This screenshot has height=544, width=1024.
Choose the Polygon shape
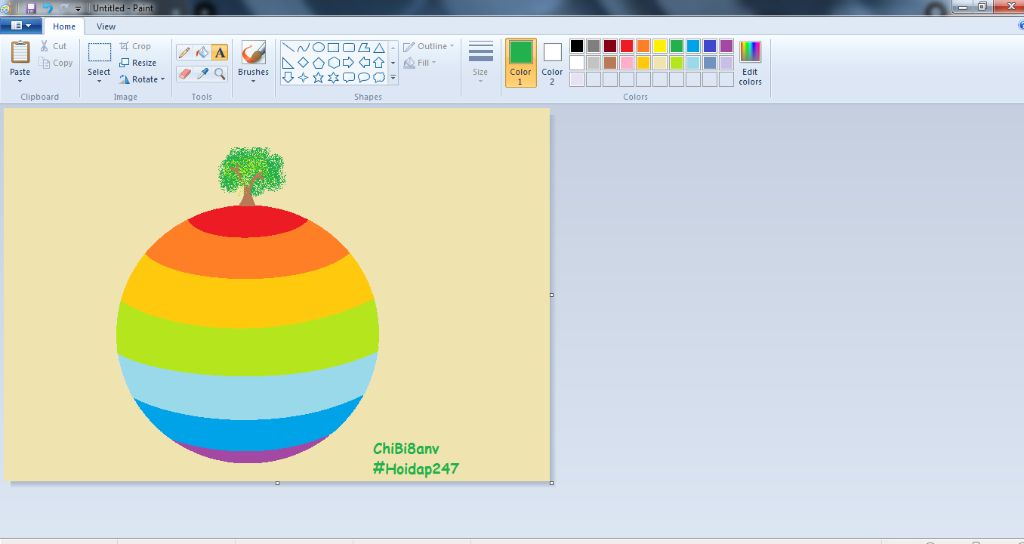coord(364,48)
